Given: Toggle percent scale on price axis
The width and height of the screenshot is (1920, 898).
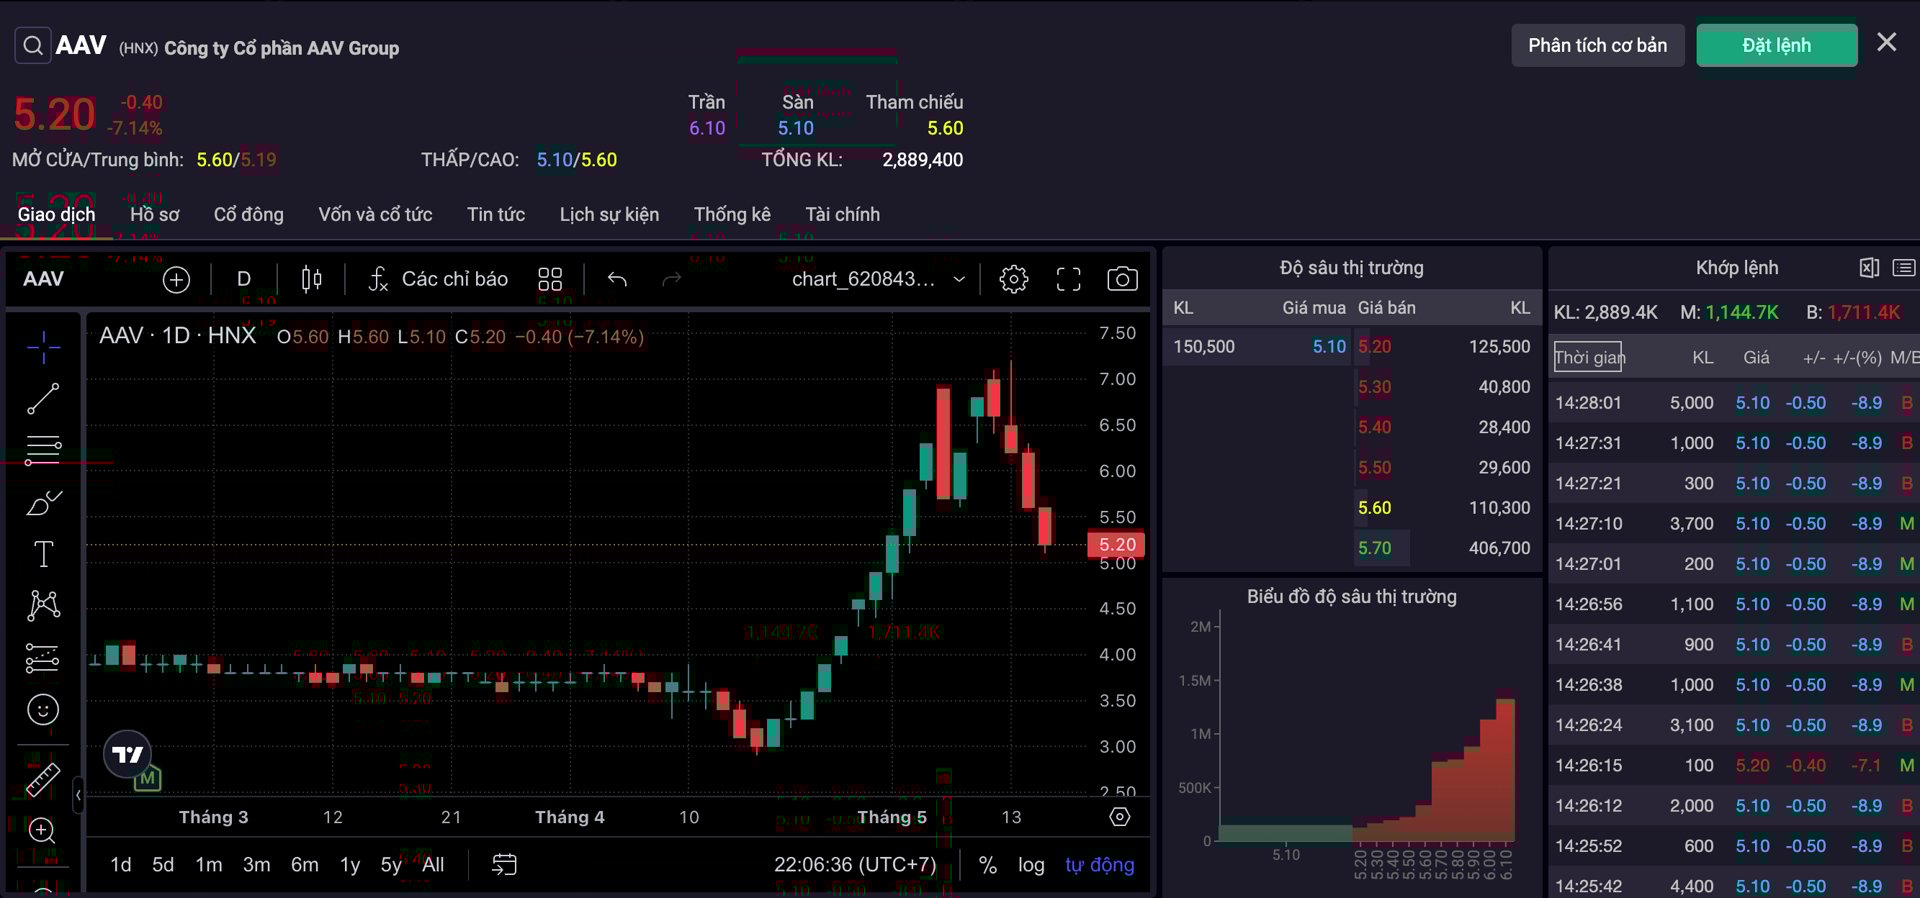Looking at the screenshot, I should pyautogui.click(x=987, y=865).
